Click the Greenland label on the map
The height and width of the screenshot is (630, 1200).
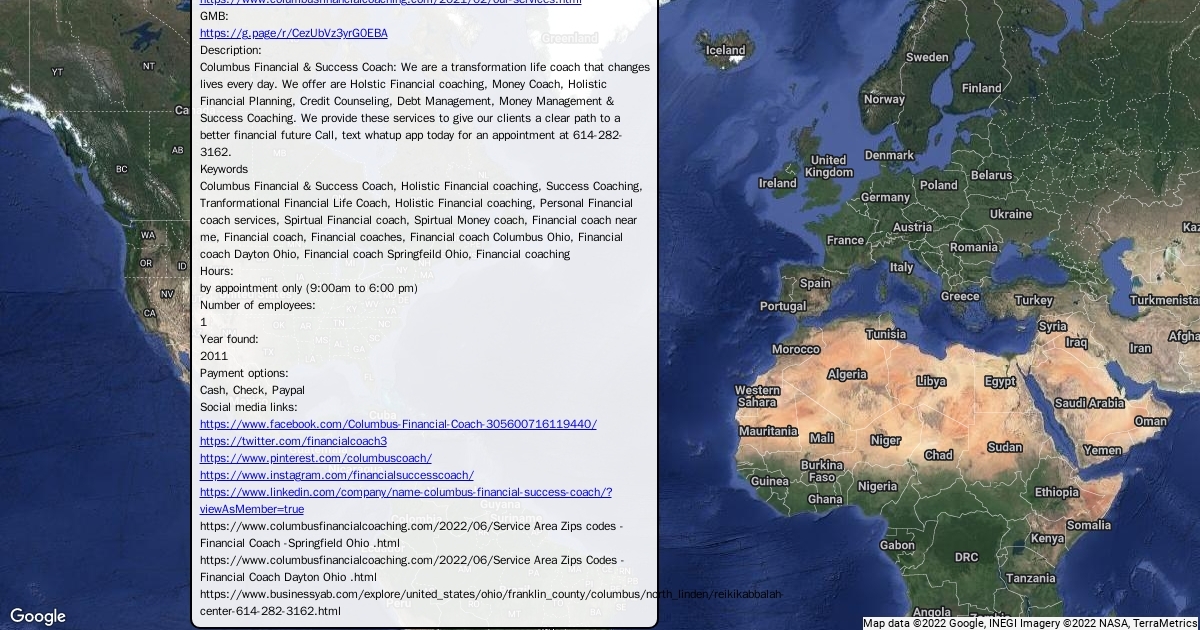[x=571, y=38]
